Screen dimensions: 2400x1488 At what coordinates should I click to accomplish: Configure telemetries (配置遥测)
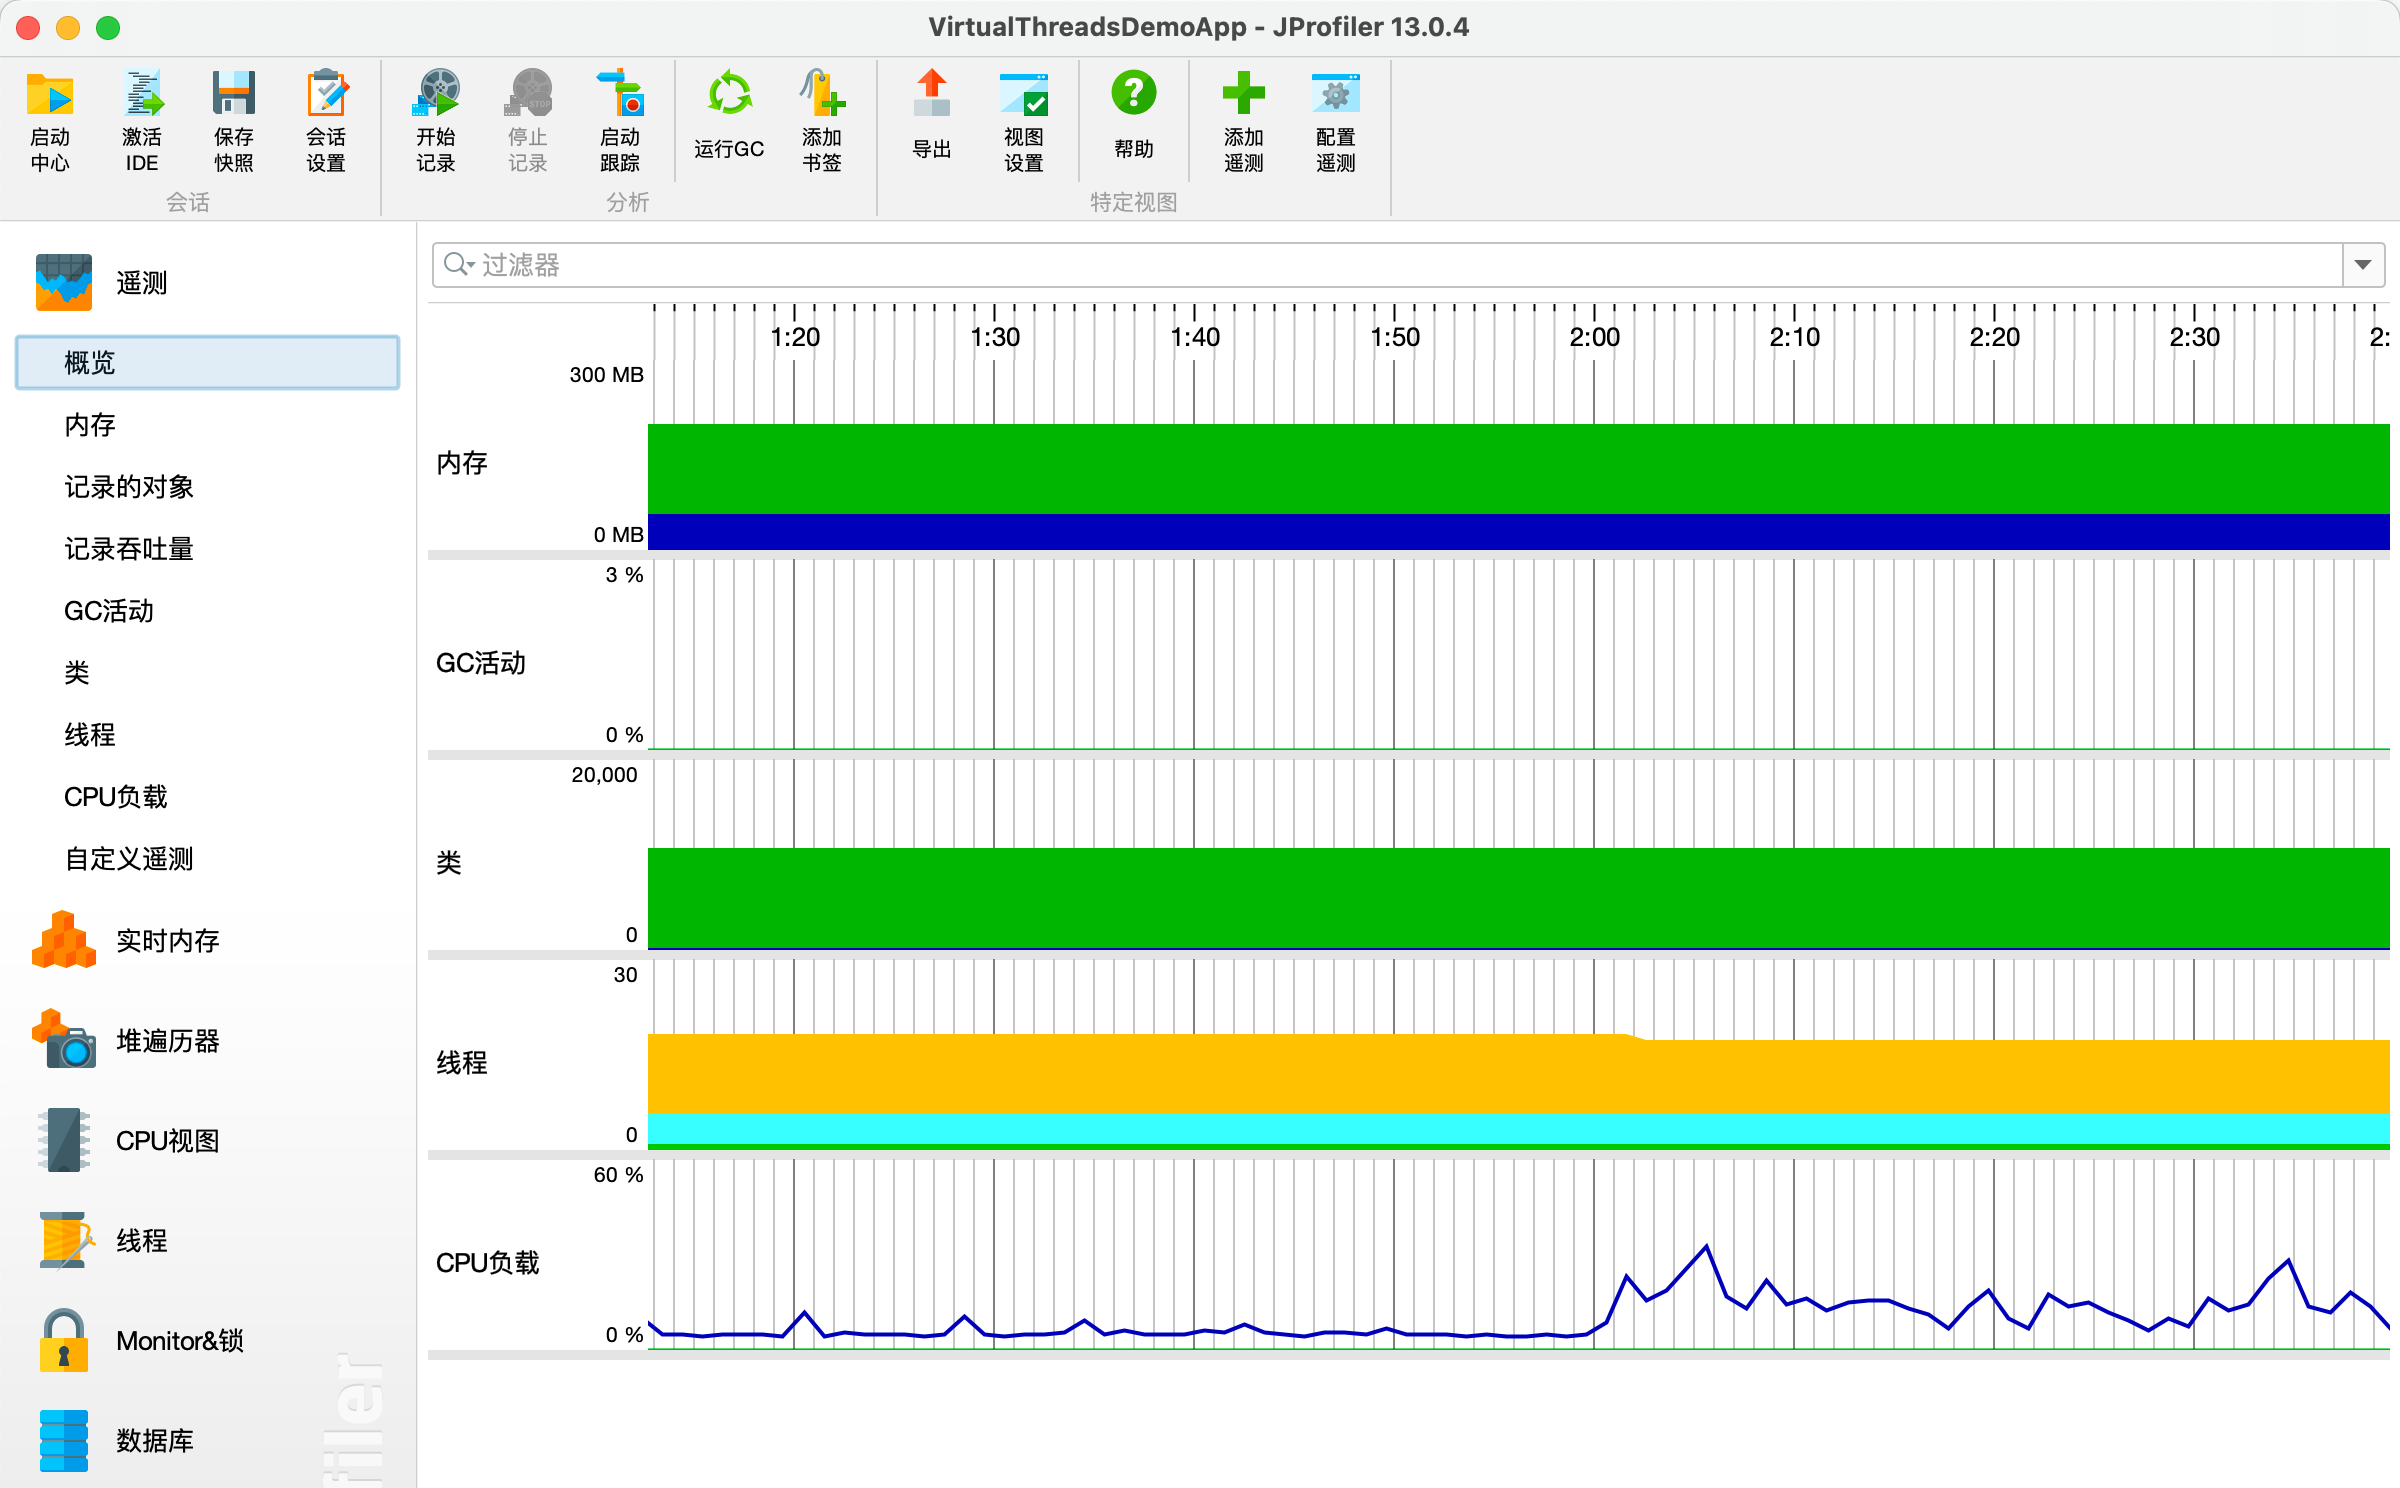click(1336, 121)
